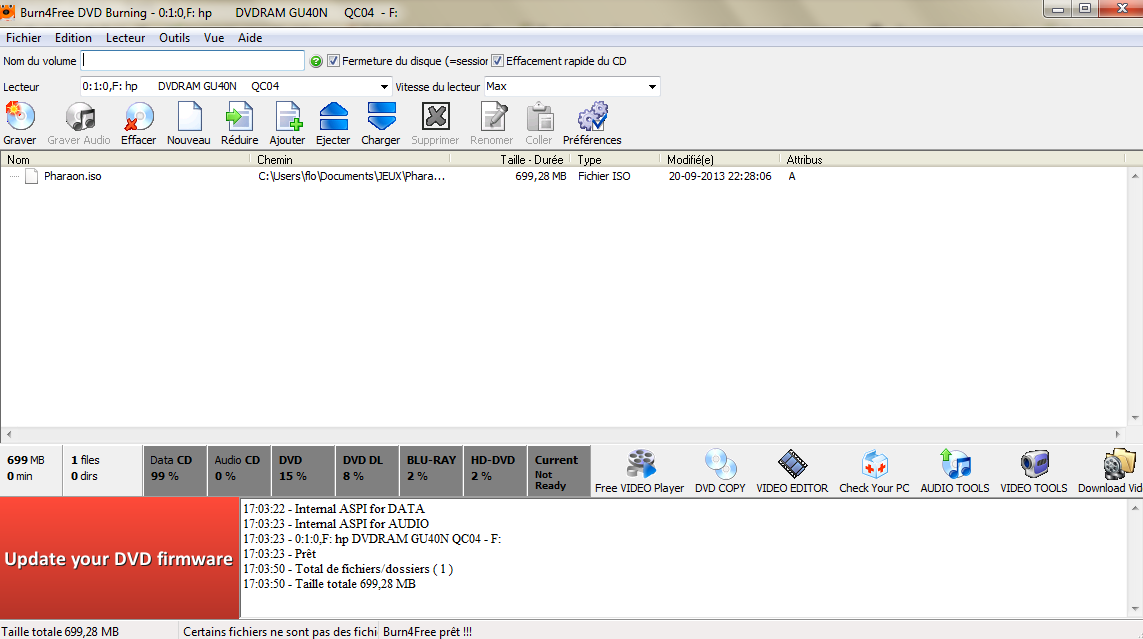The width and height of the screenshot is (1143, 639).
Task: Click the DVD DL 8 % capacity indicator
Action: (367, 471)
